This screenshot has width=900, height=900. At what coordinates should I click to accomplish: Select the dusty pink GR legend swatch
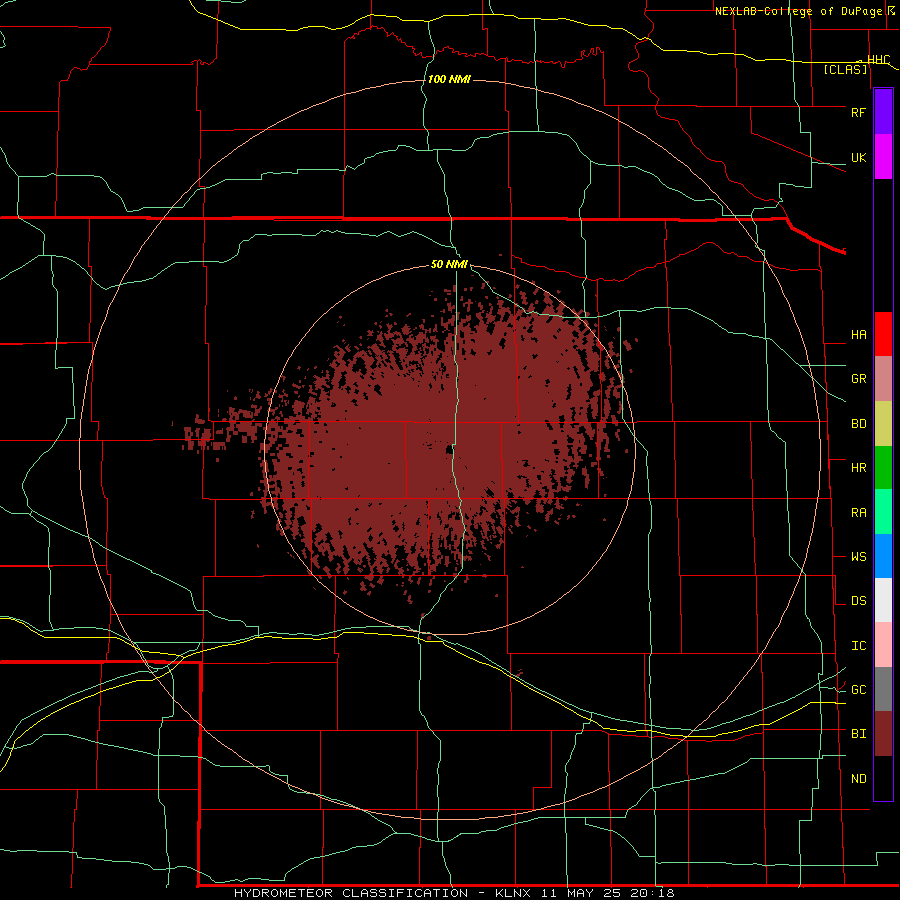click(883, 379)
